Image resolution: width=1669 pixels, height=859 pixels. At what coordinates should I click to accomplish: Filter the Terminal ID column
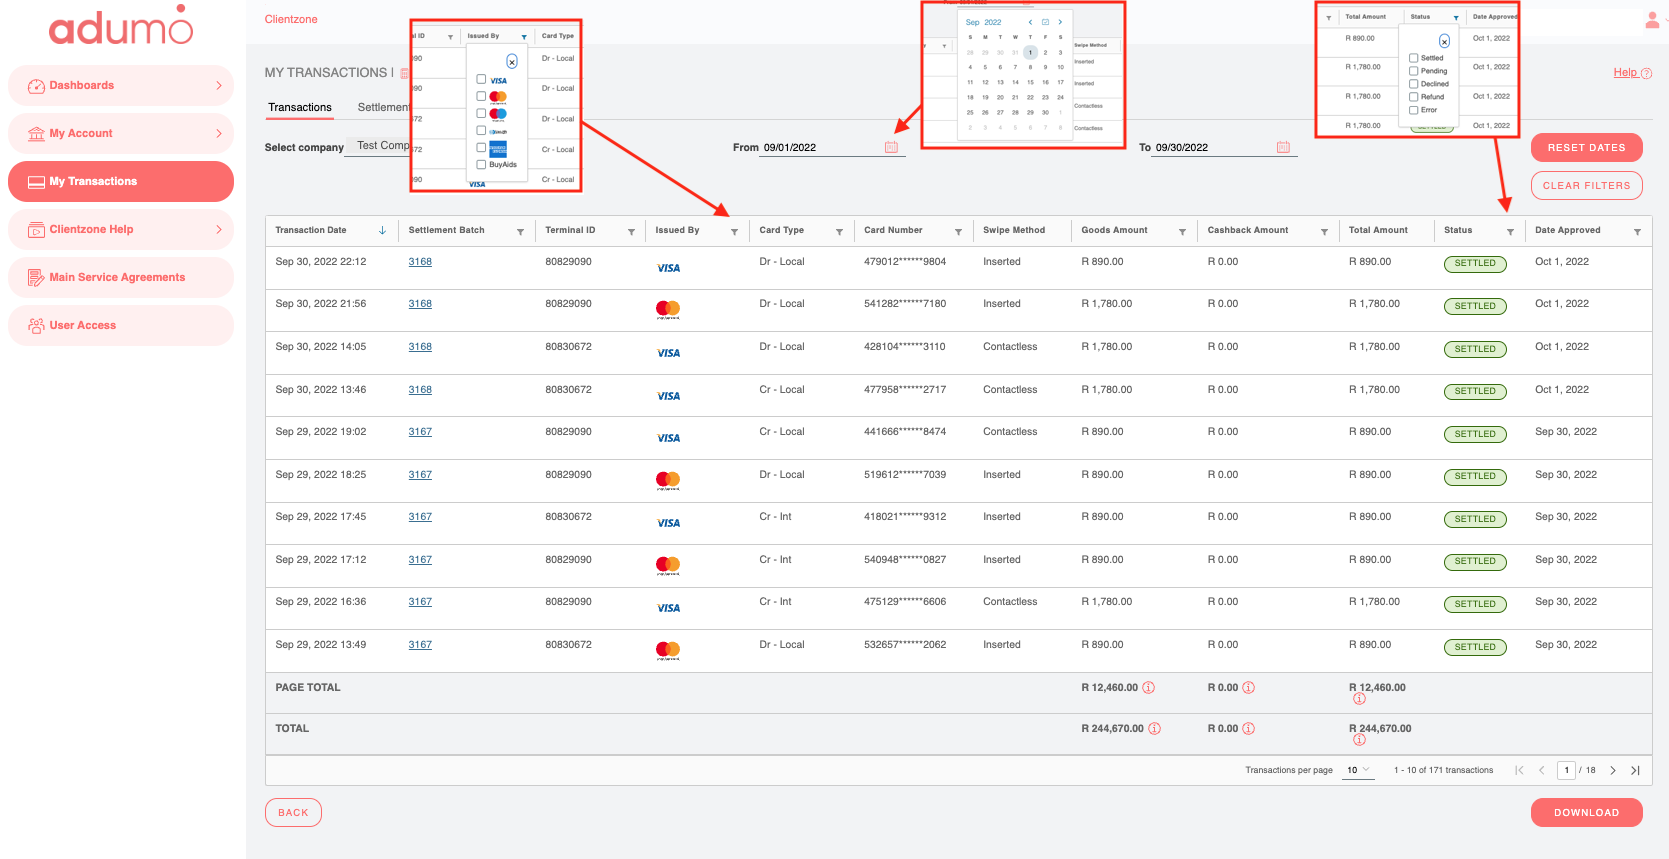pos(631,231)
